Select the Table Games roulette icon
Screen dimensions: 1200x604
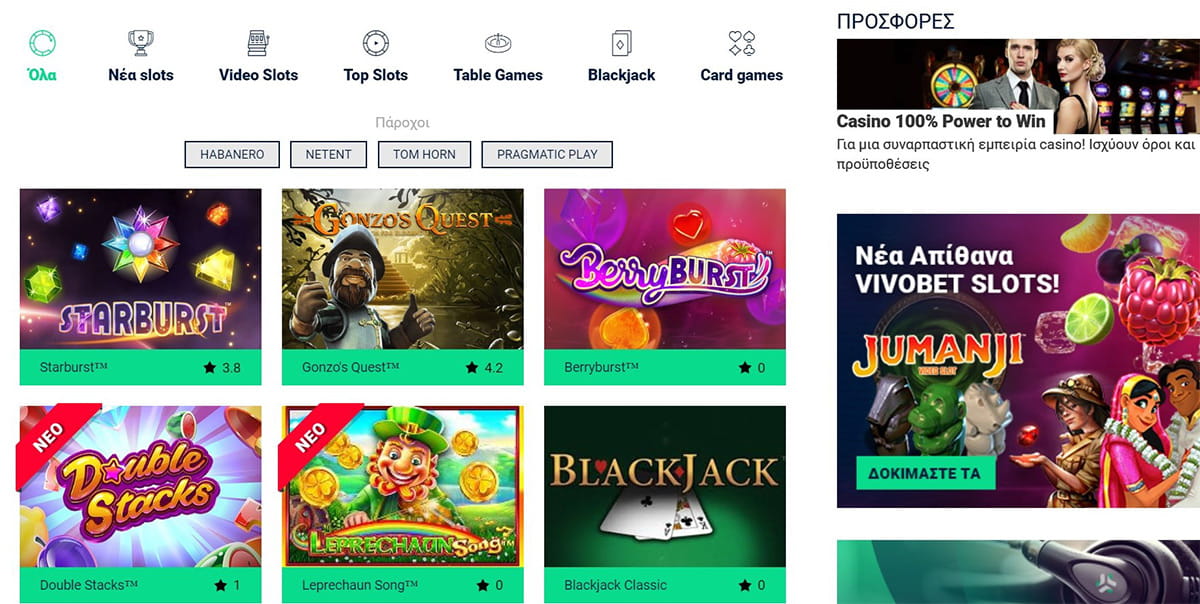tap(498, 43)
